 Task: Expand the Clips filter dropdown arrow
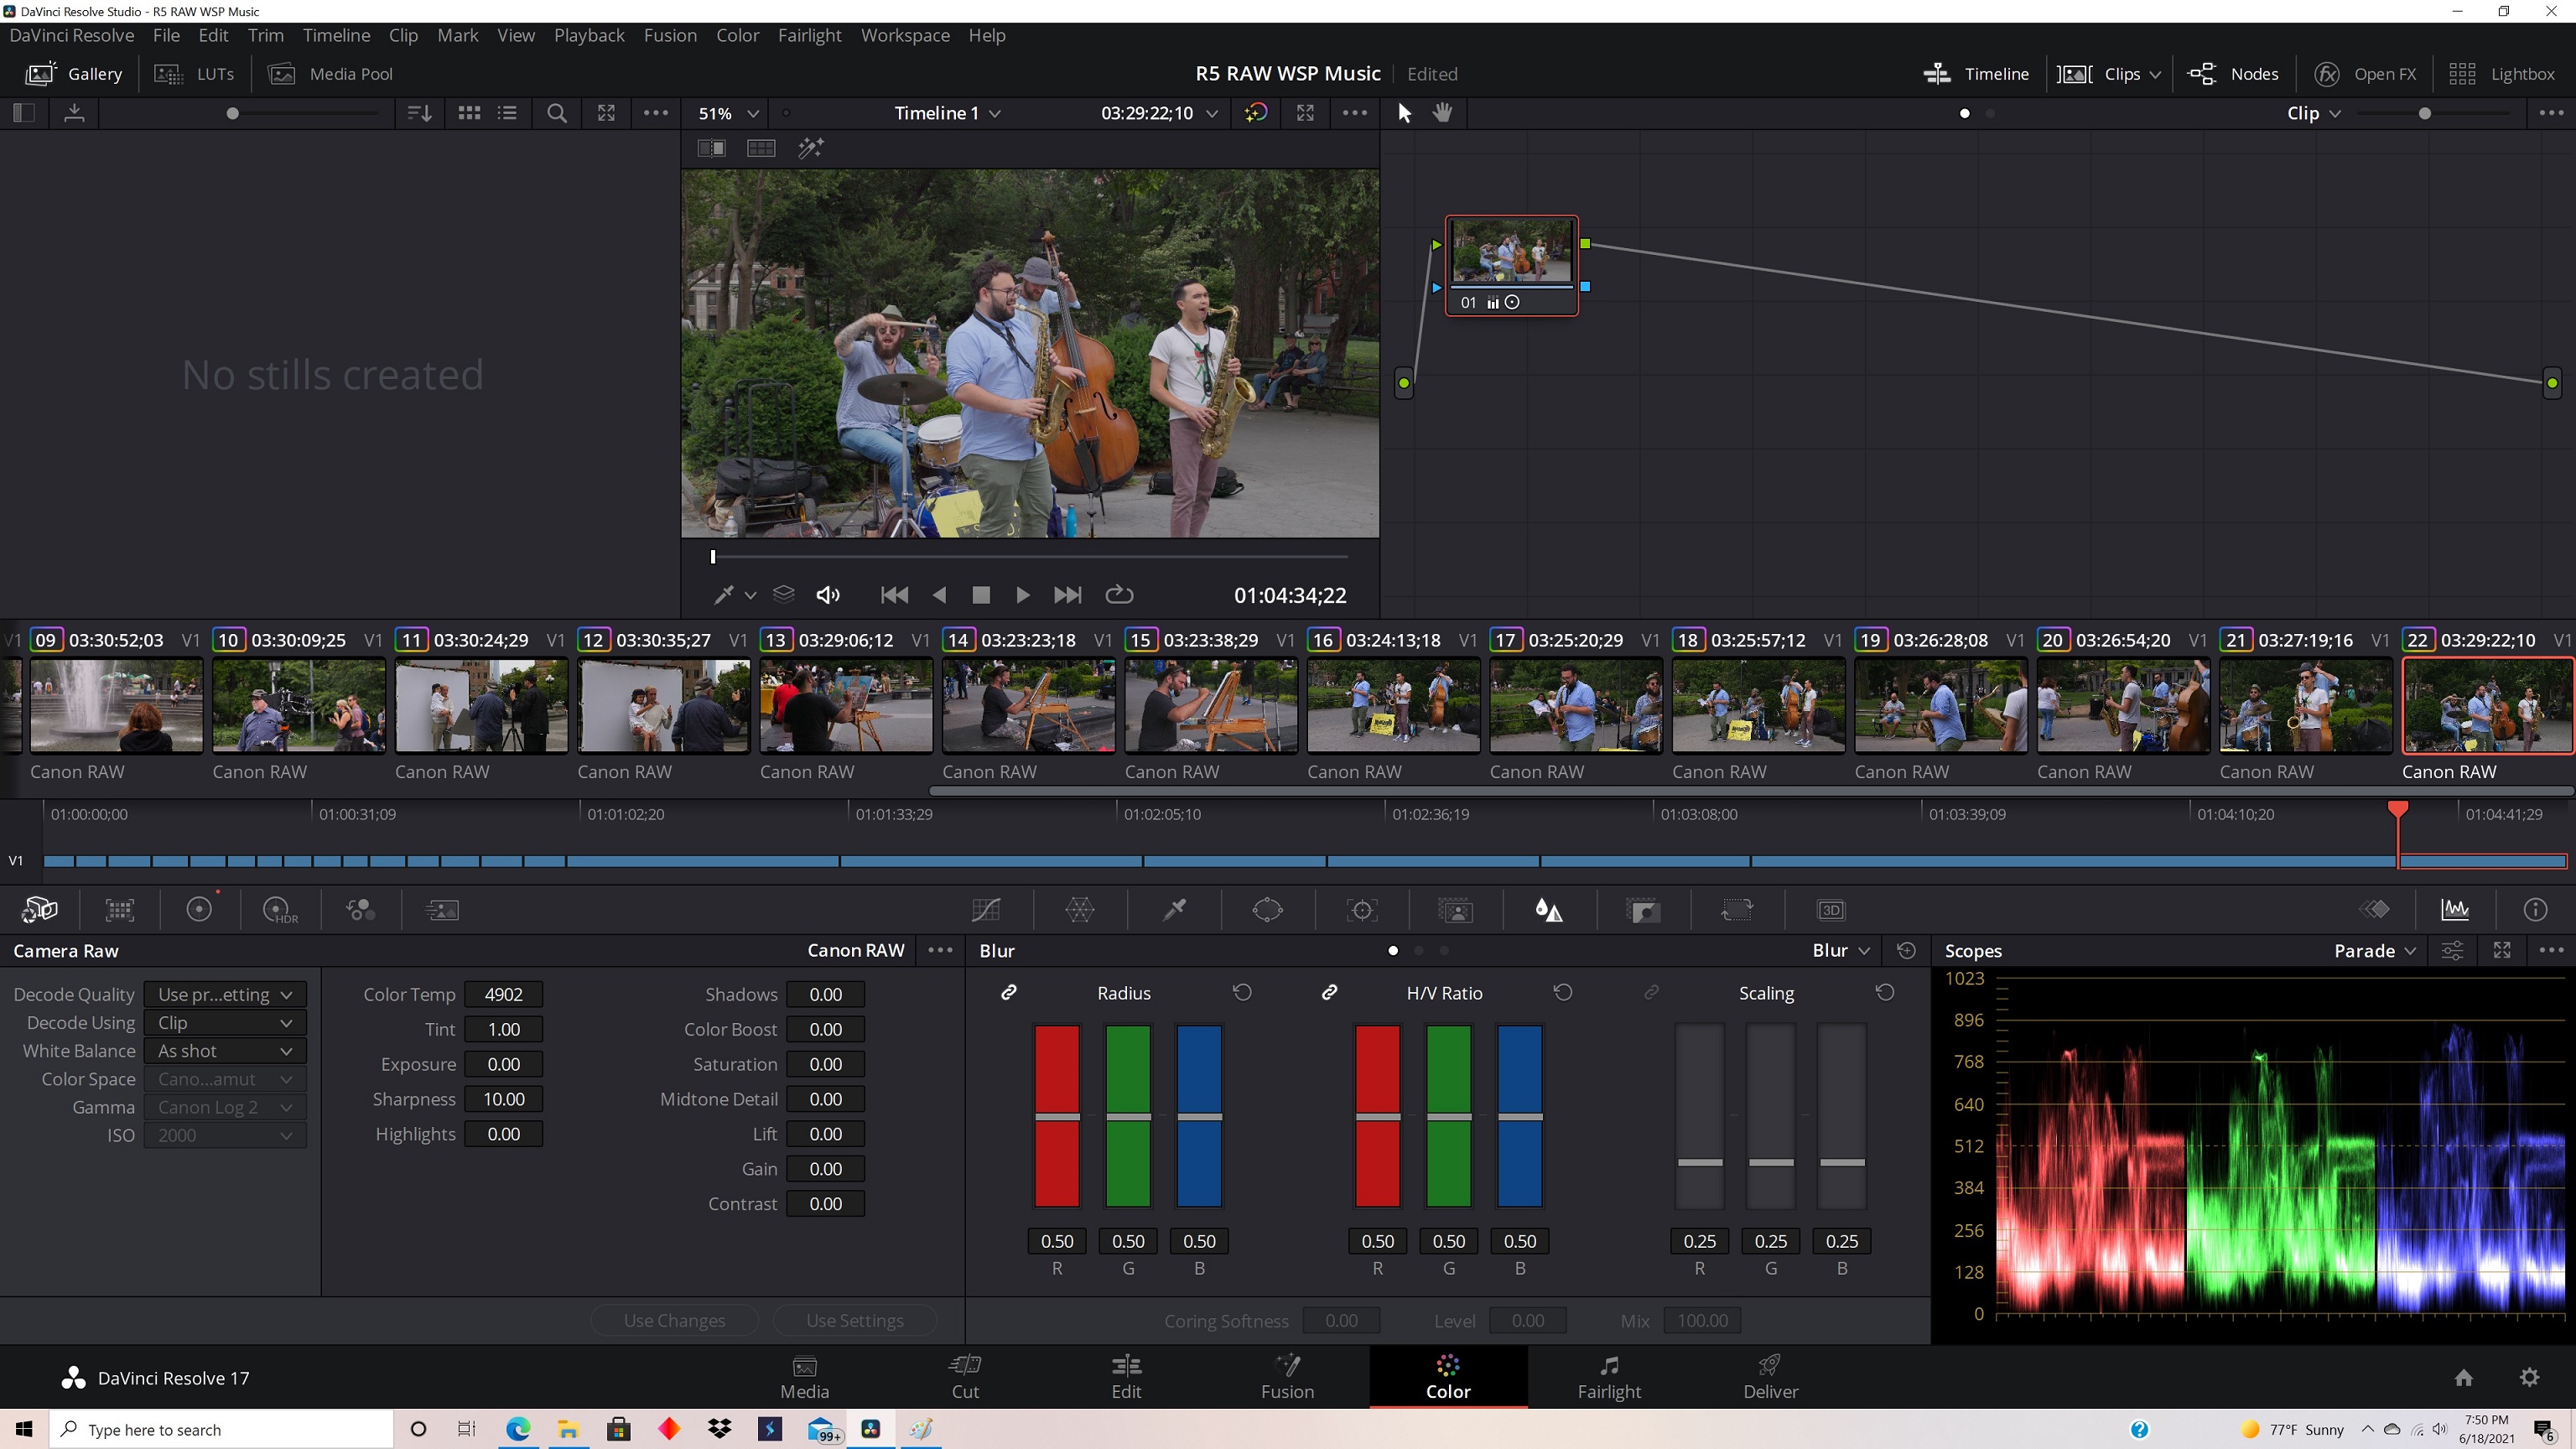2155,74
